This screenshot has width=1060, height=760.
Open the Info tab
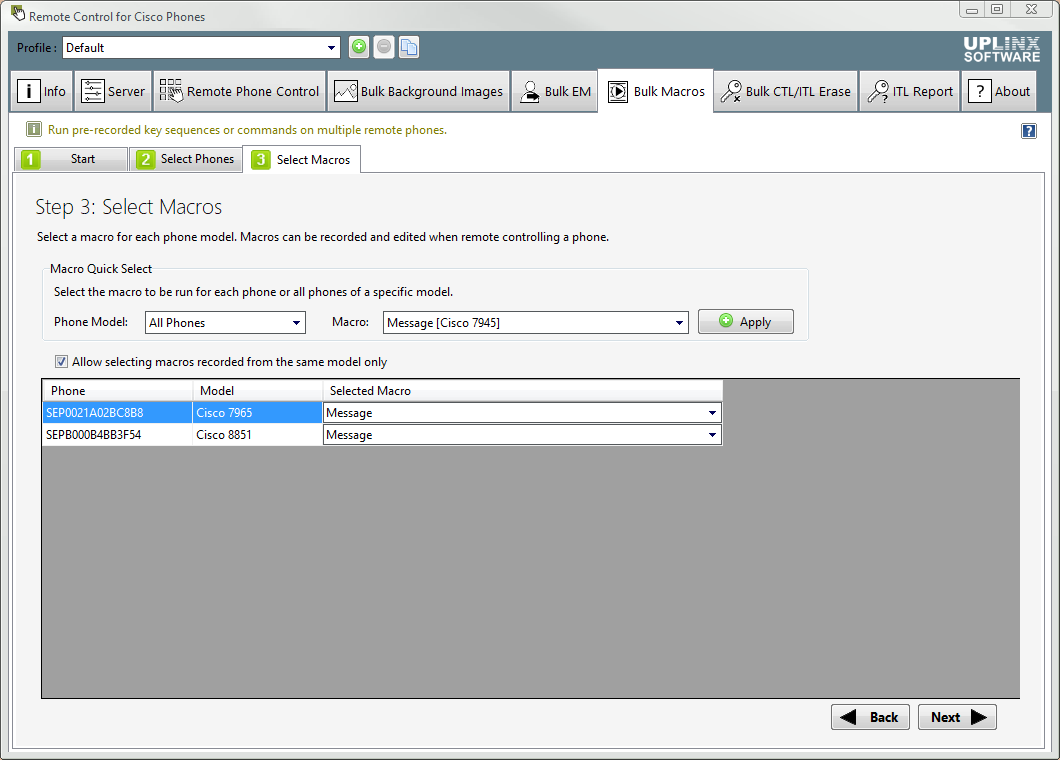(42, 91)
